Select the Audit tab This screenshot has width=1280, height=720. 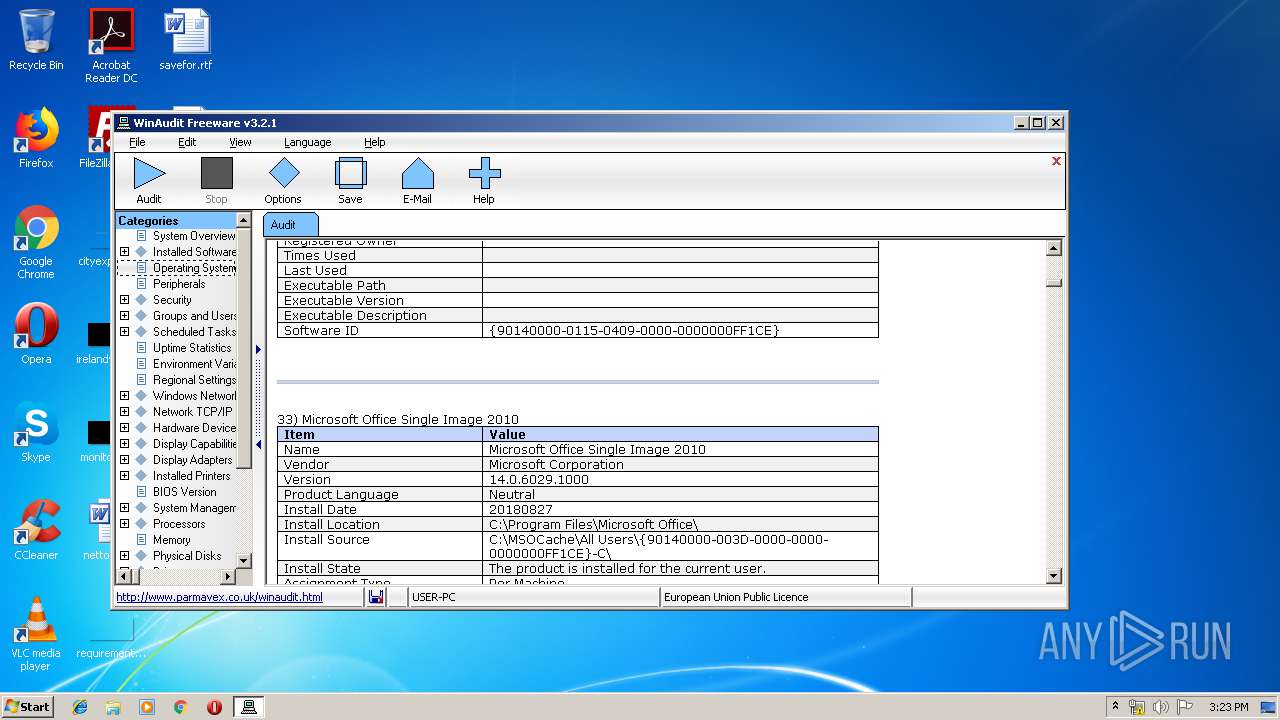291,225
